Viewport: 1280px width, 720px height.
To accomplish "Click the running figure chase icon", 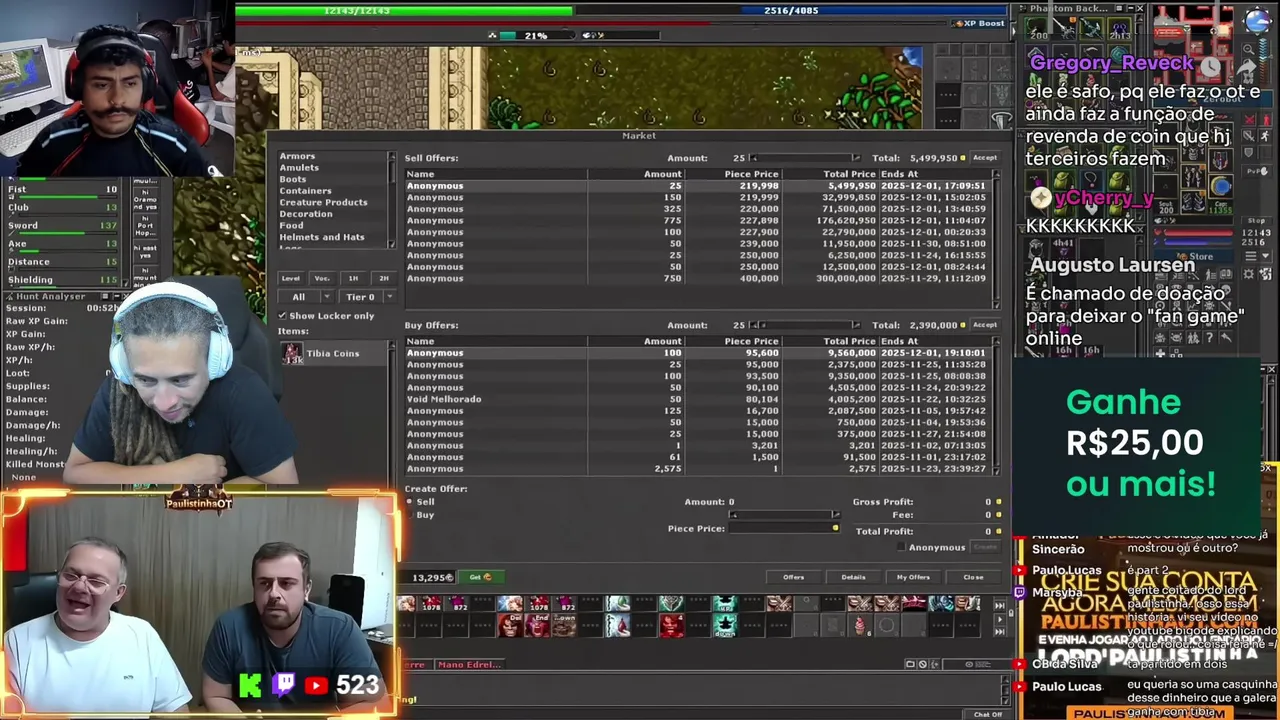I will (1265, 135).
